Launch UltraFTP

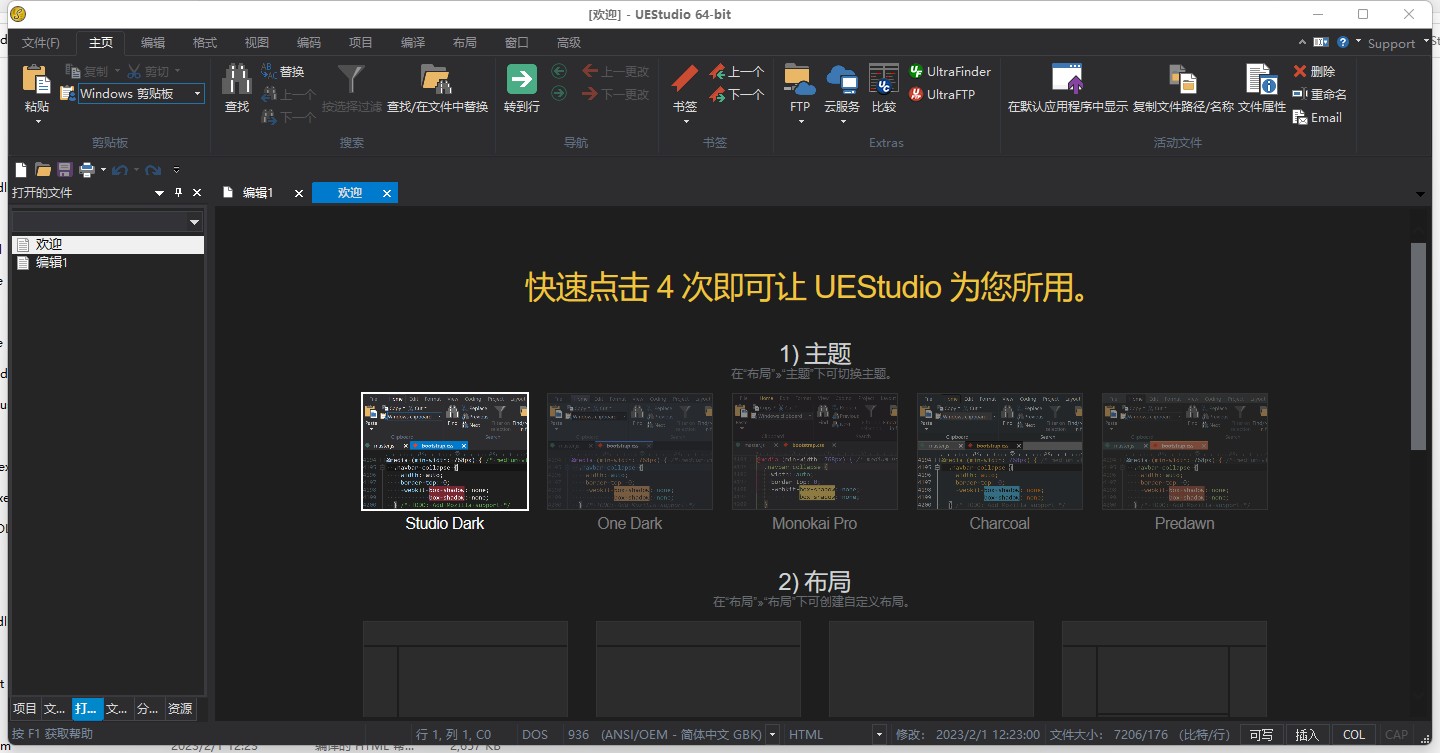pos(942,94)
